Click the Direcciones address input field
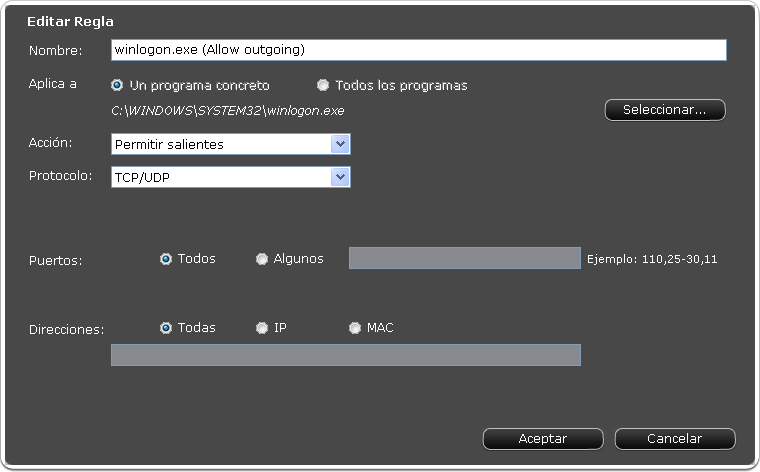The width and height of the screenshot is (760, 472). point(346,355)
